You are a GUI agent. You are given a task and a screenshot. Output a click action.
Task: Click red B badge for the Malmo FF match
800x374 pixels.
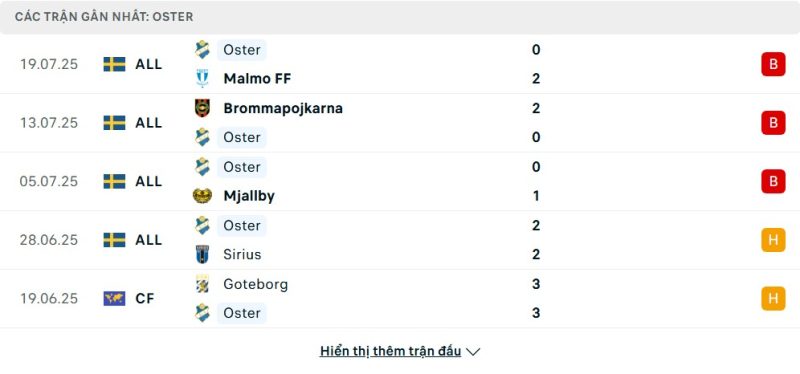tap(773, 64)
